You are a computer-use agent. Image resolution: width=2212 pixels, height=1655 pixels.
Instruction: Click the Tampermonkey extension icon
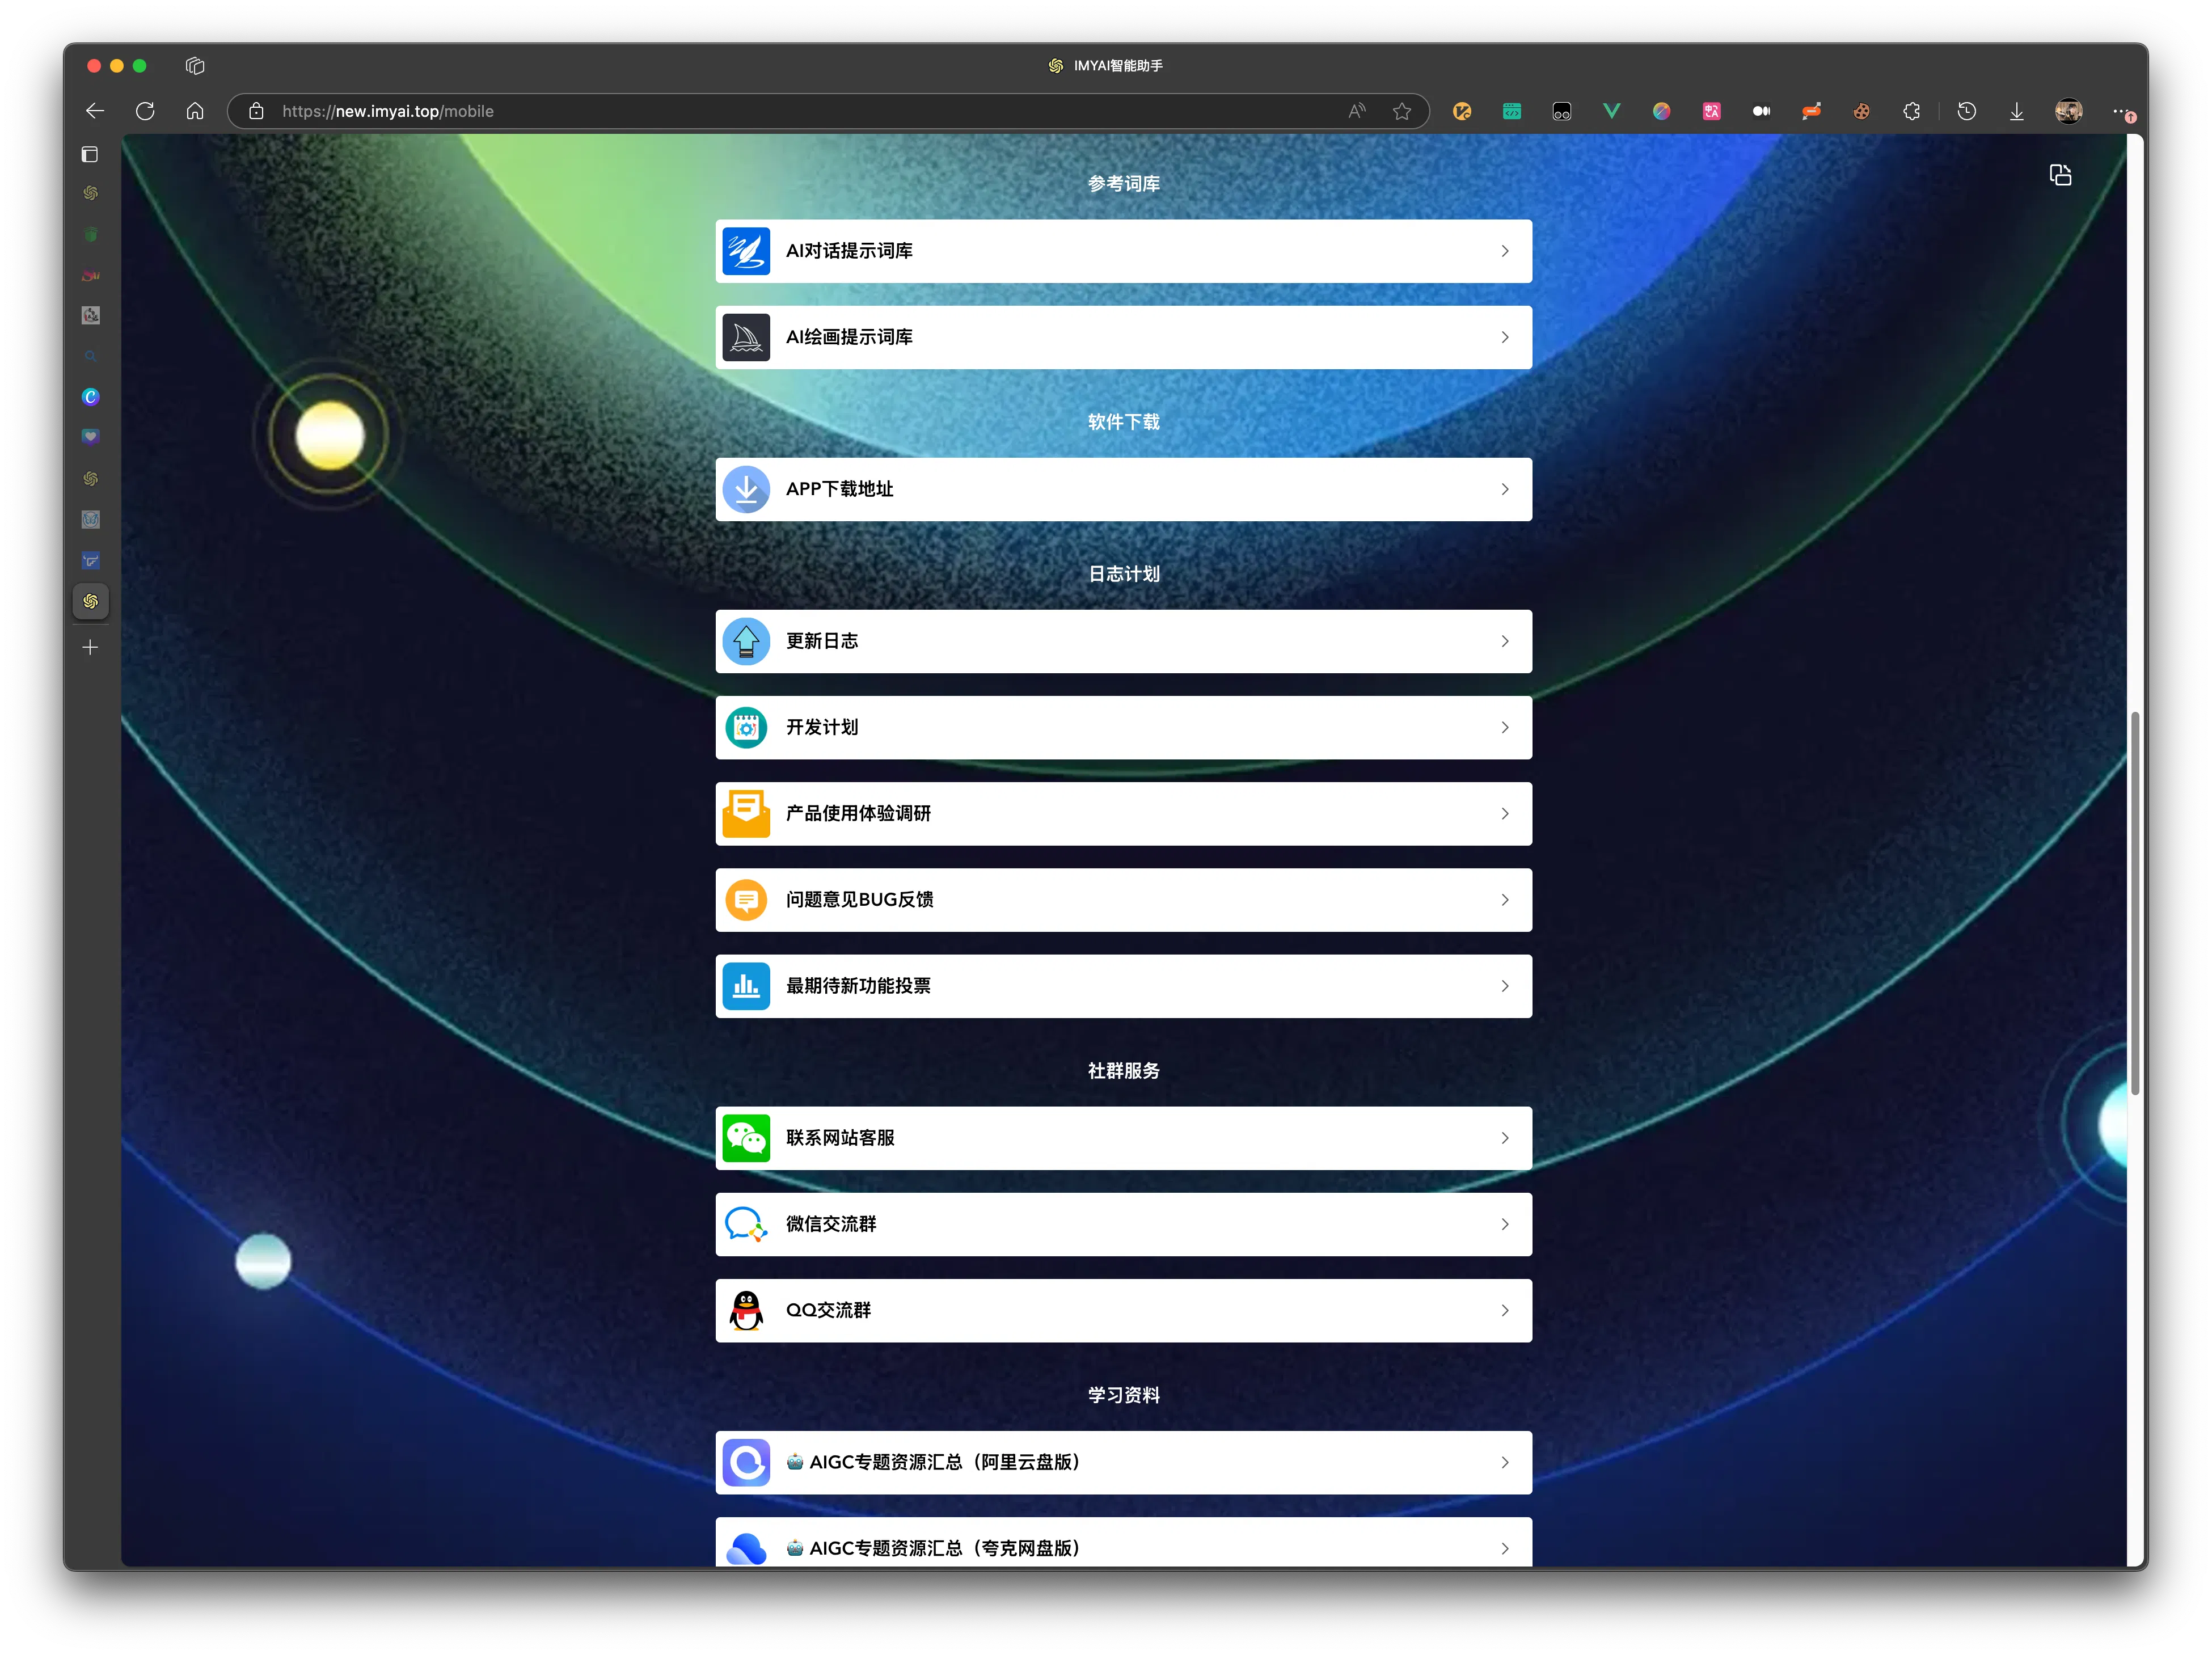1561,111
